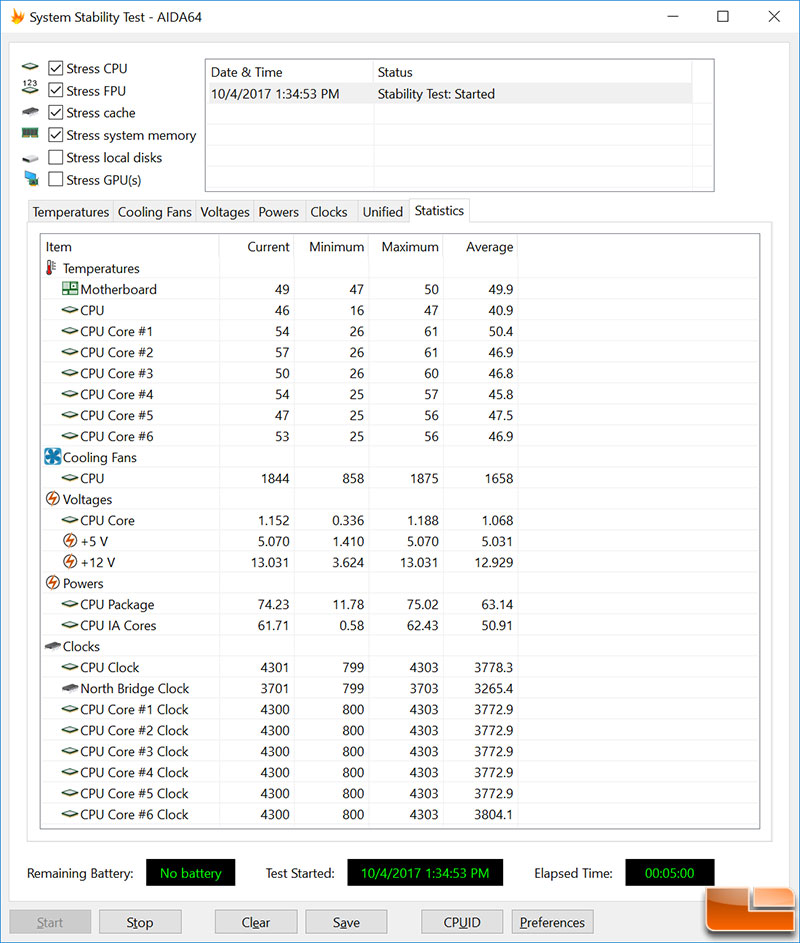Open the Cooling Fans tab
800x943 pixels.
click(155, 212)
